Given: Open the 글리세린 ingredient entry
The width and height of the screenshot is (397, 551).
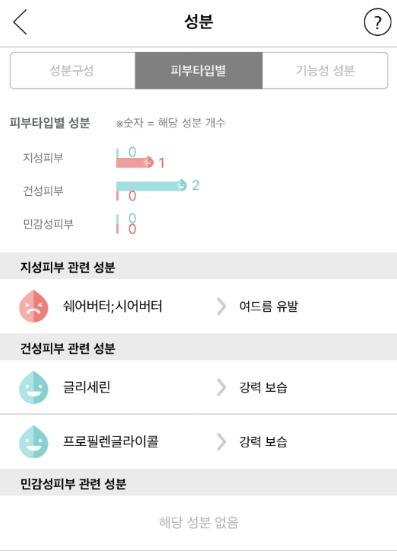Looking at the screenshot, I should [87, 387].
